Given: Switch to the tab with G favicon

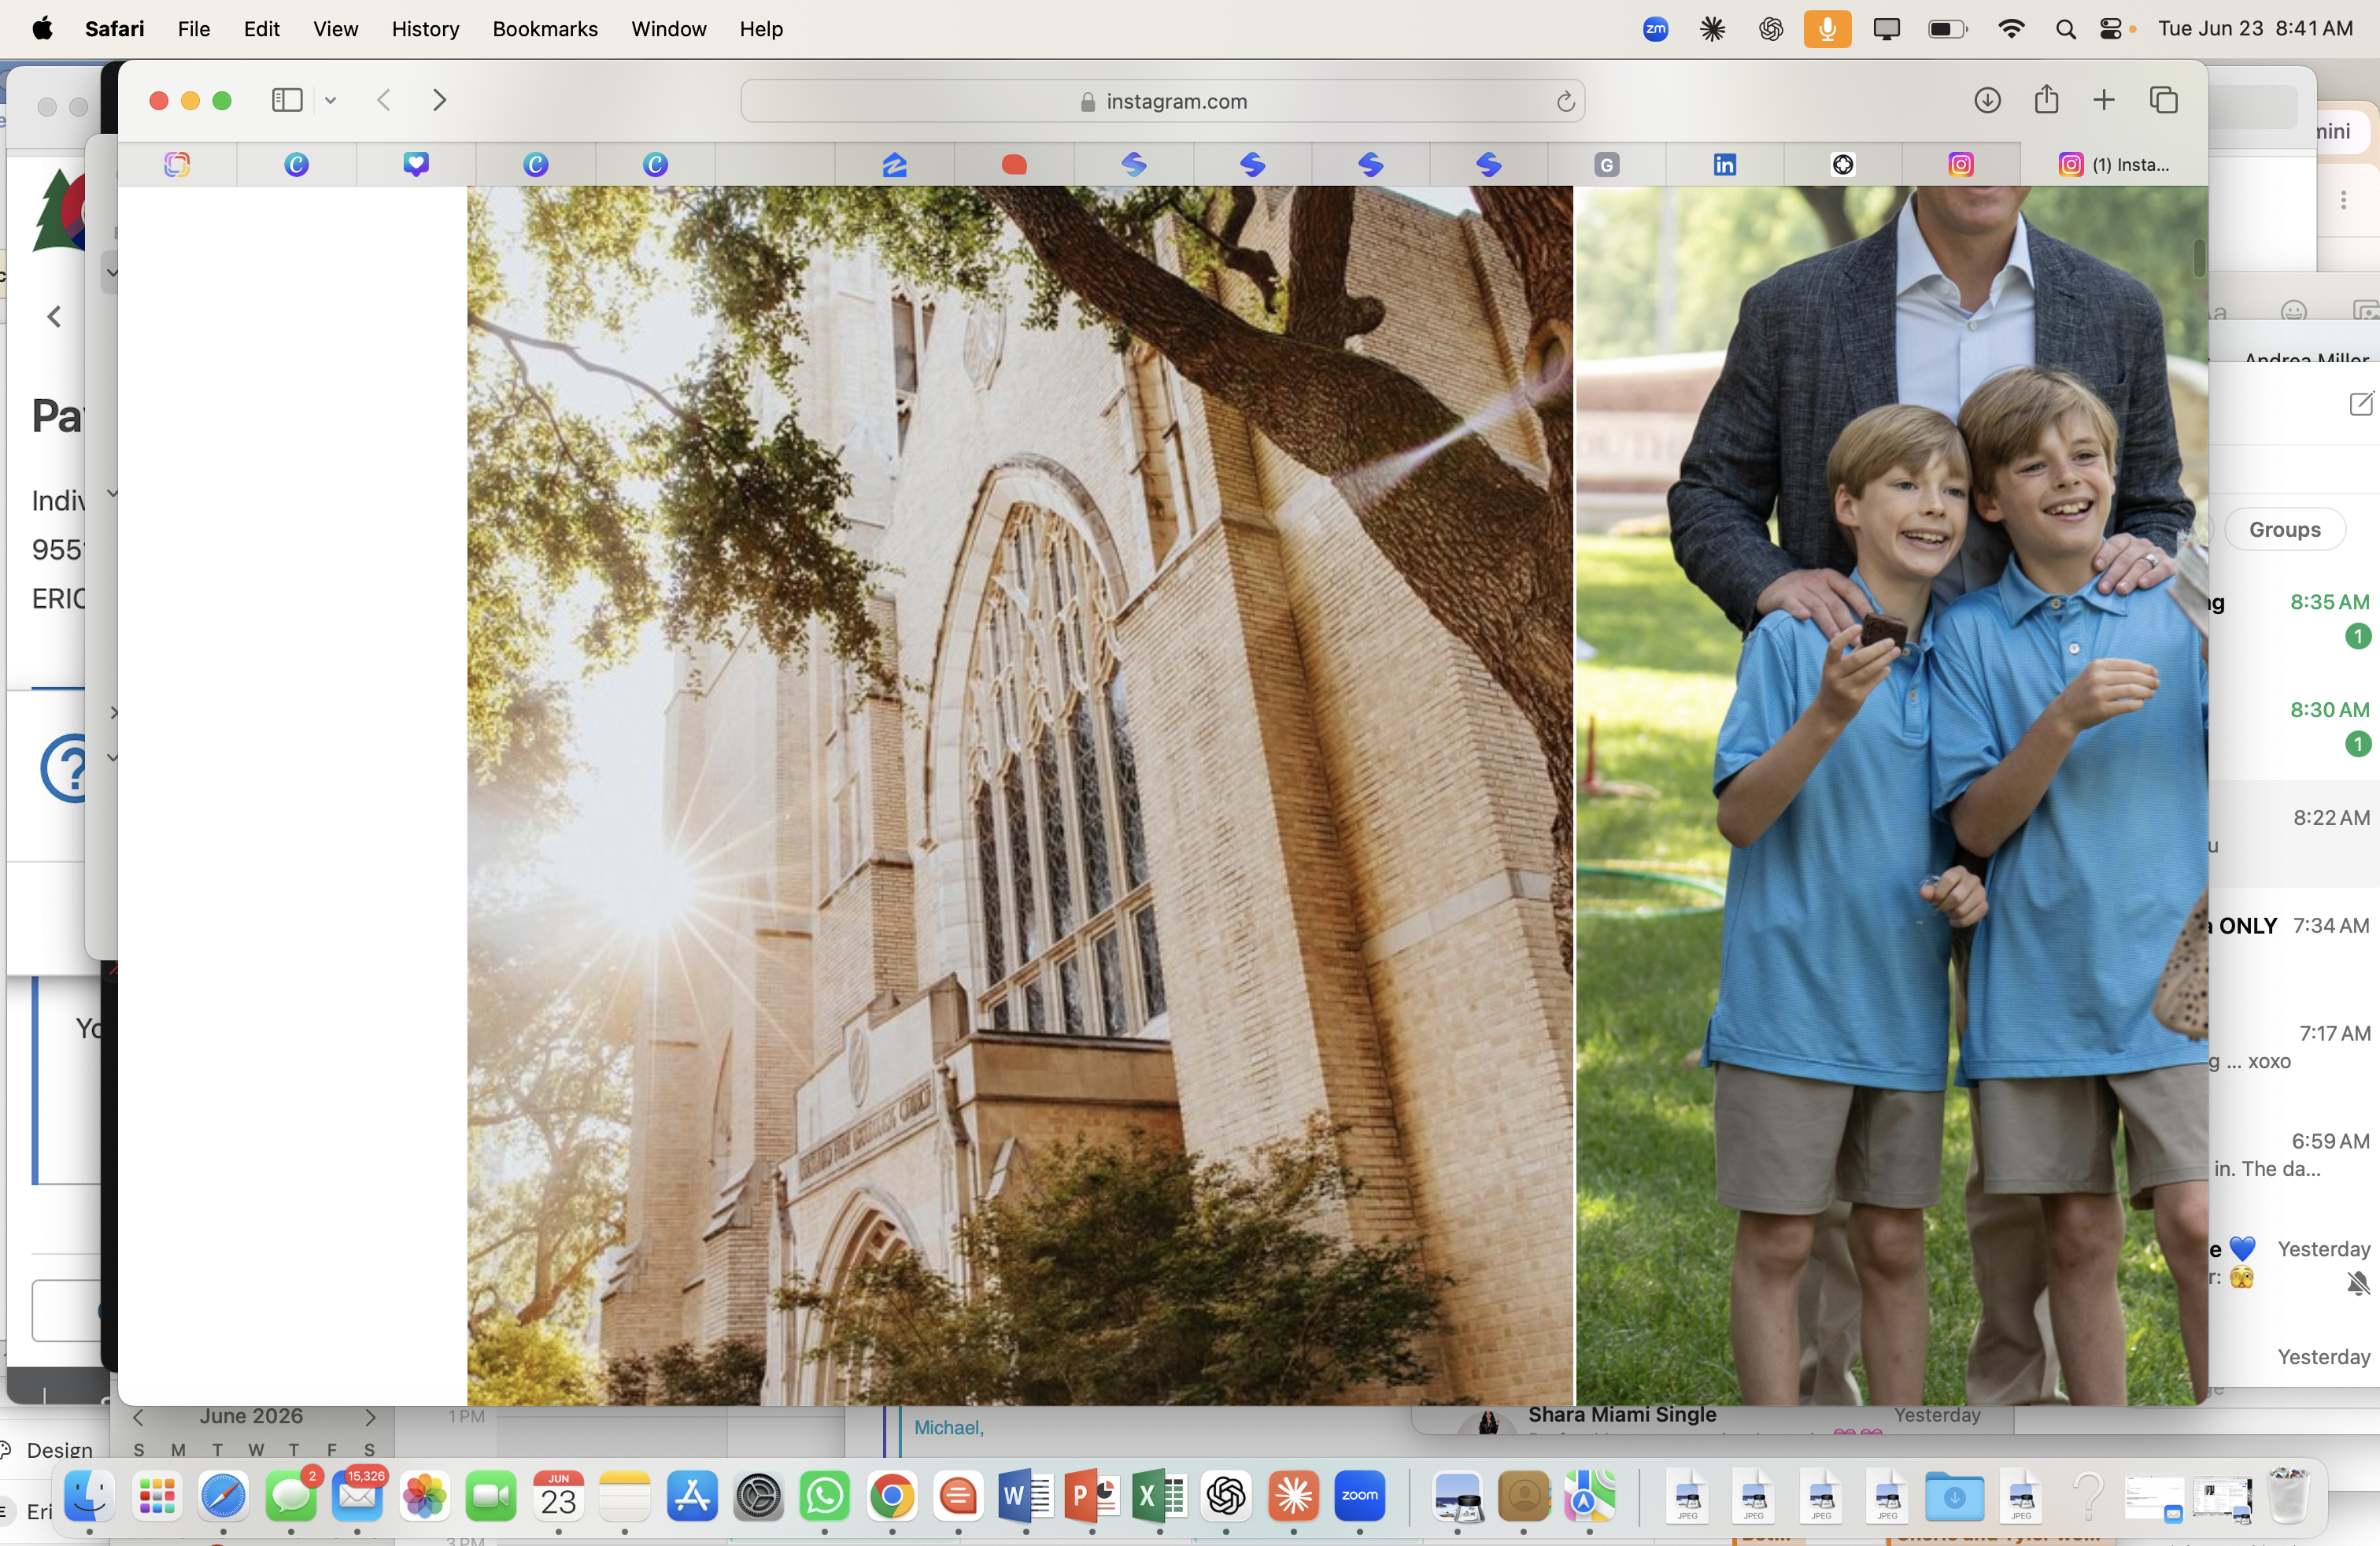Looking at the screenshot, I should pyautogui.click(x=1606, y=164).
